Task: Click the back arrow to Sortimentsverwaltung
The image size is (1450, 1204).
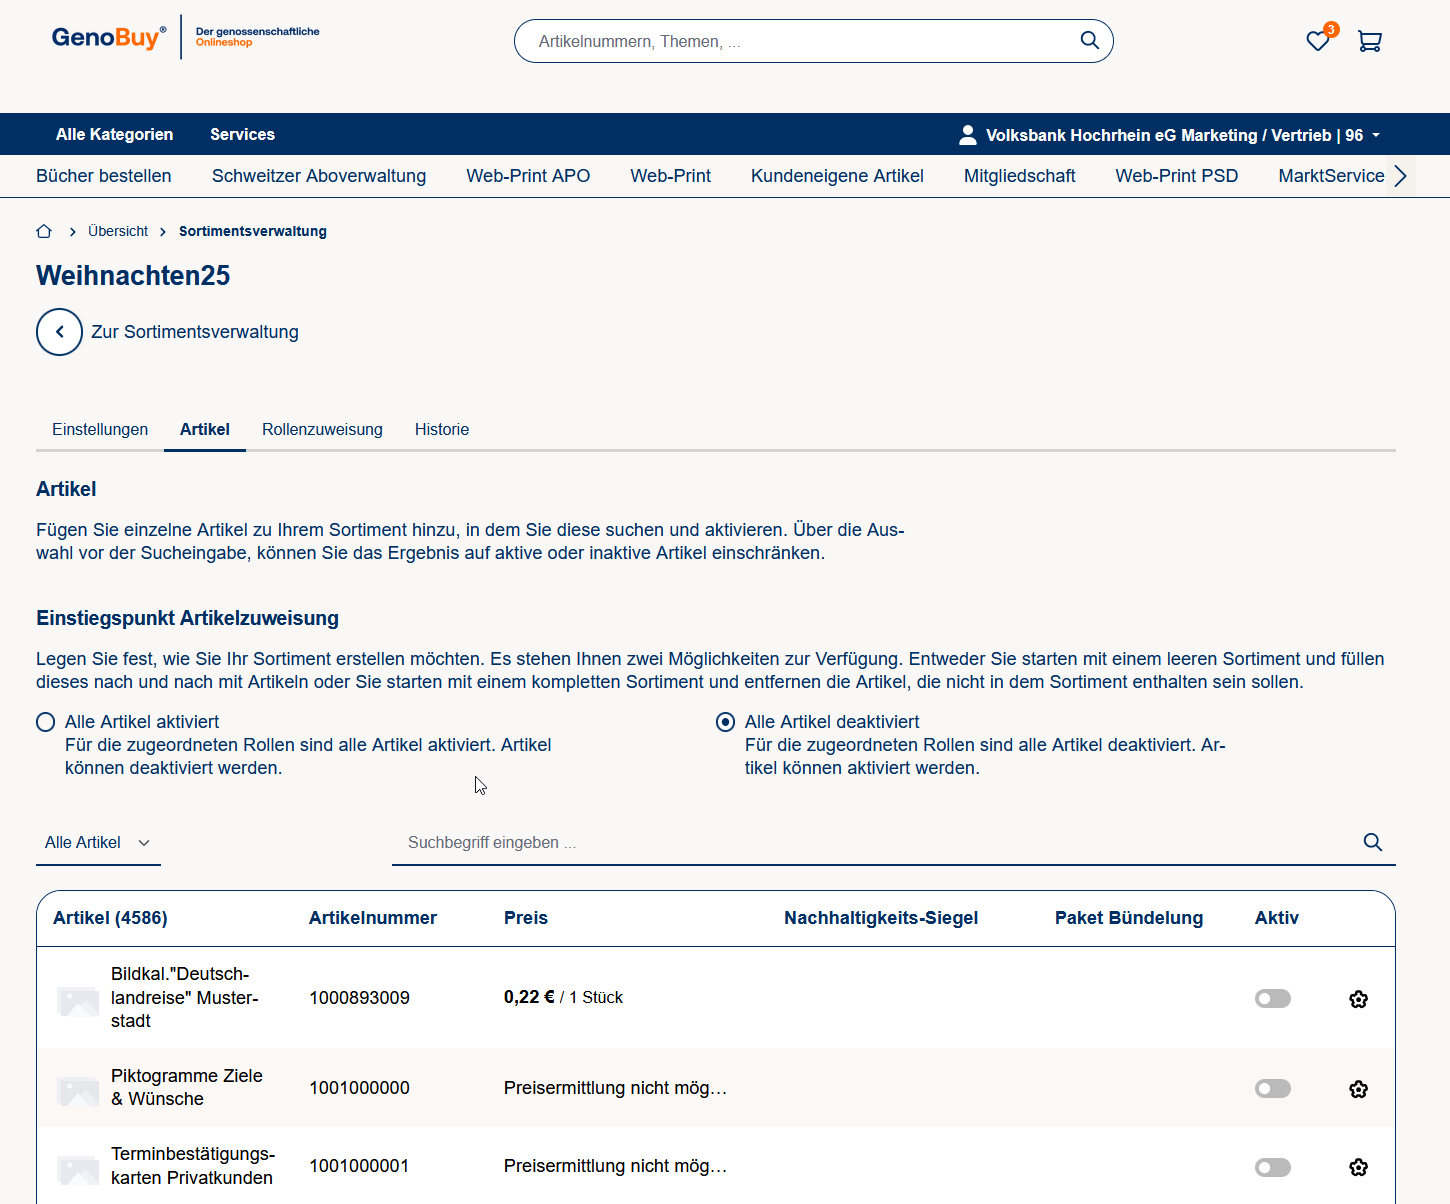Action: [59, 332]
